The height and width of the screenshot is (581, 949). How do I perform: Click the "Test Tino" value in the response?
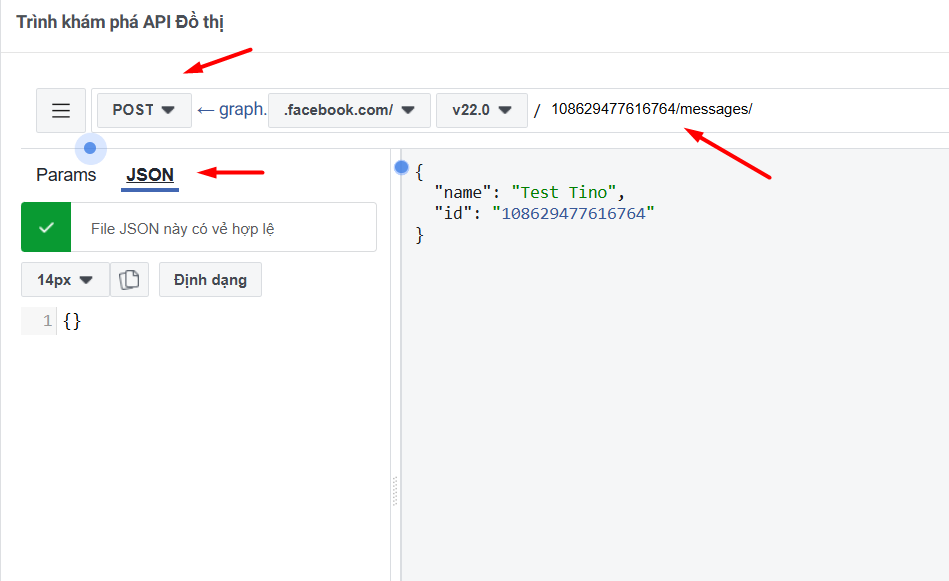click(x=563, y=192)
